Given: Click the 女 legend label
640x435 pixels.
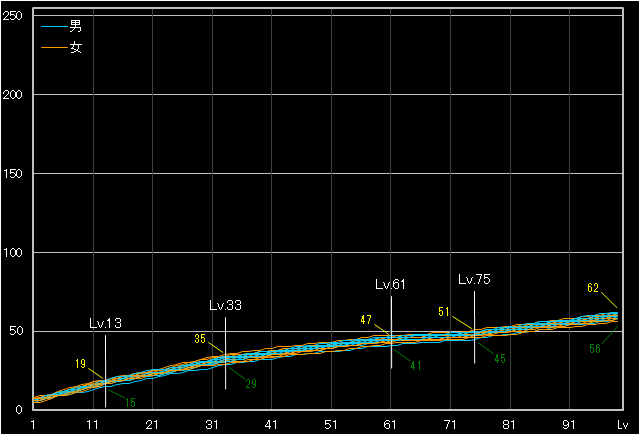Looking at the screenshot, I should coord(76,47).
